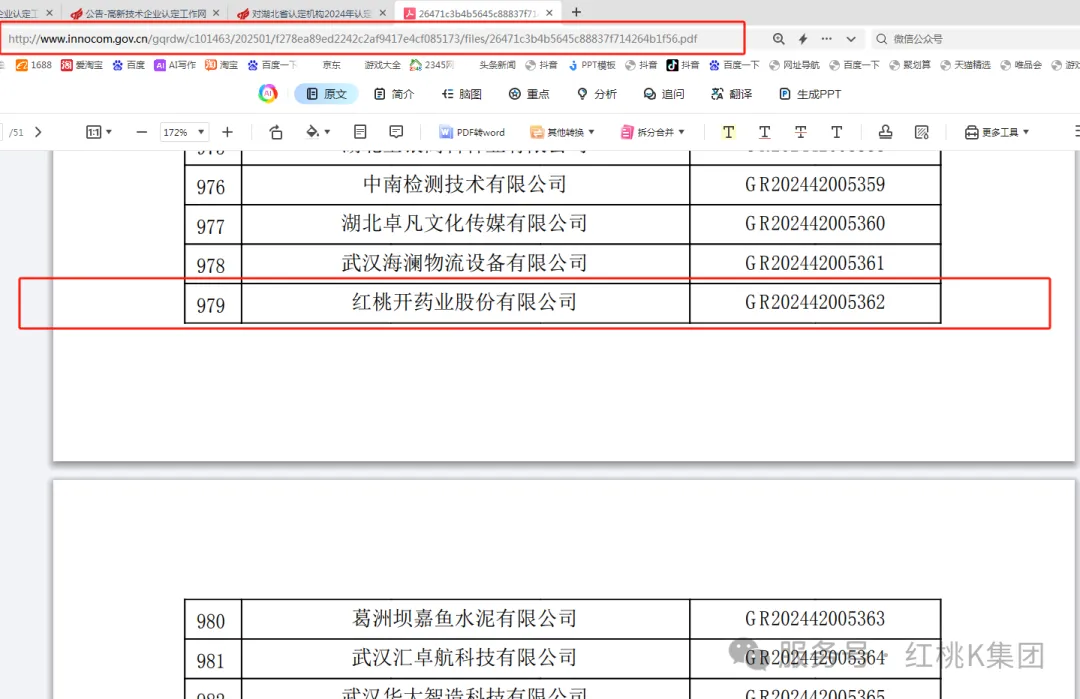The width and height of the screenshot is (1080, 699).
Task: Open the 头条新闻 bookmark
Action: click(x=497, y=65)
